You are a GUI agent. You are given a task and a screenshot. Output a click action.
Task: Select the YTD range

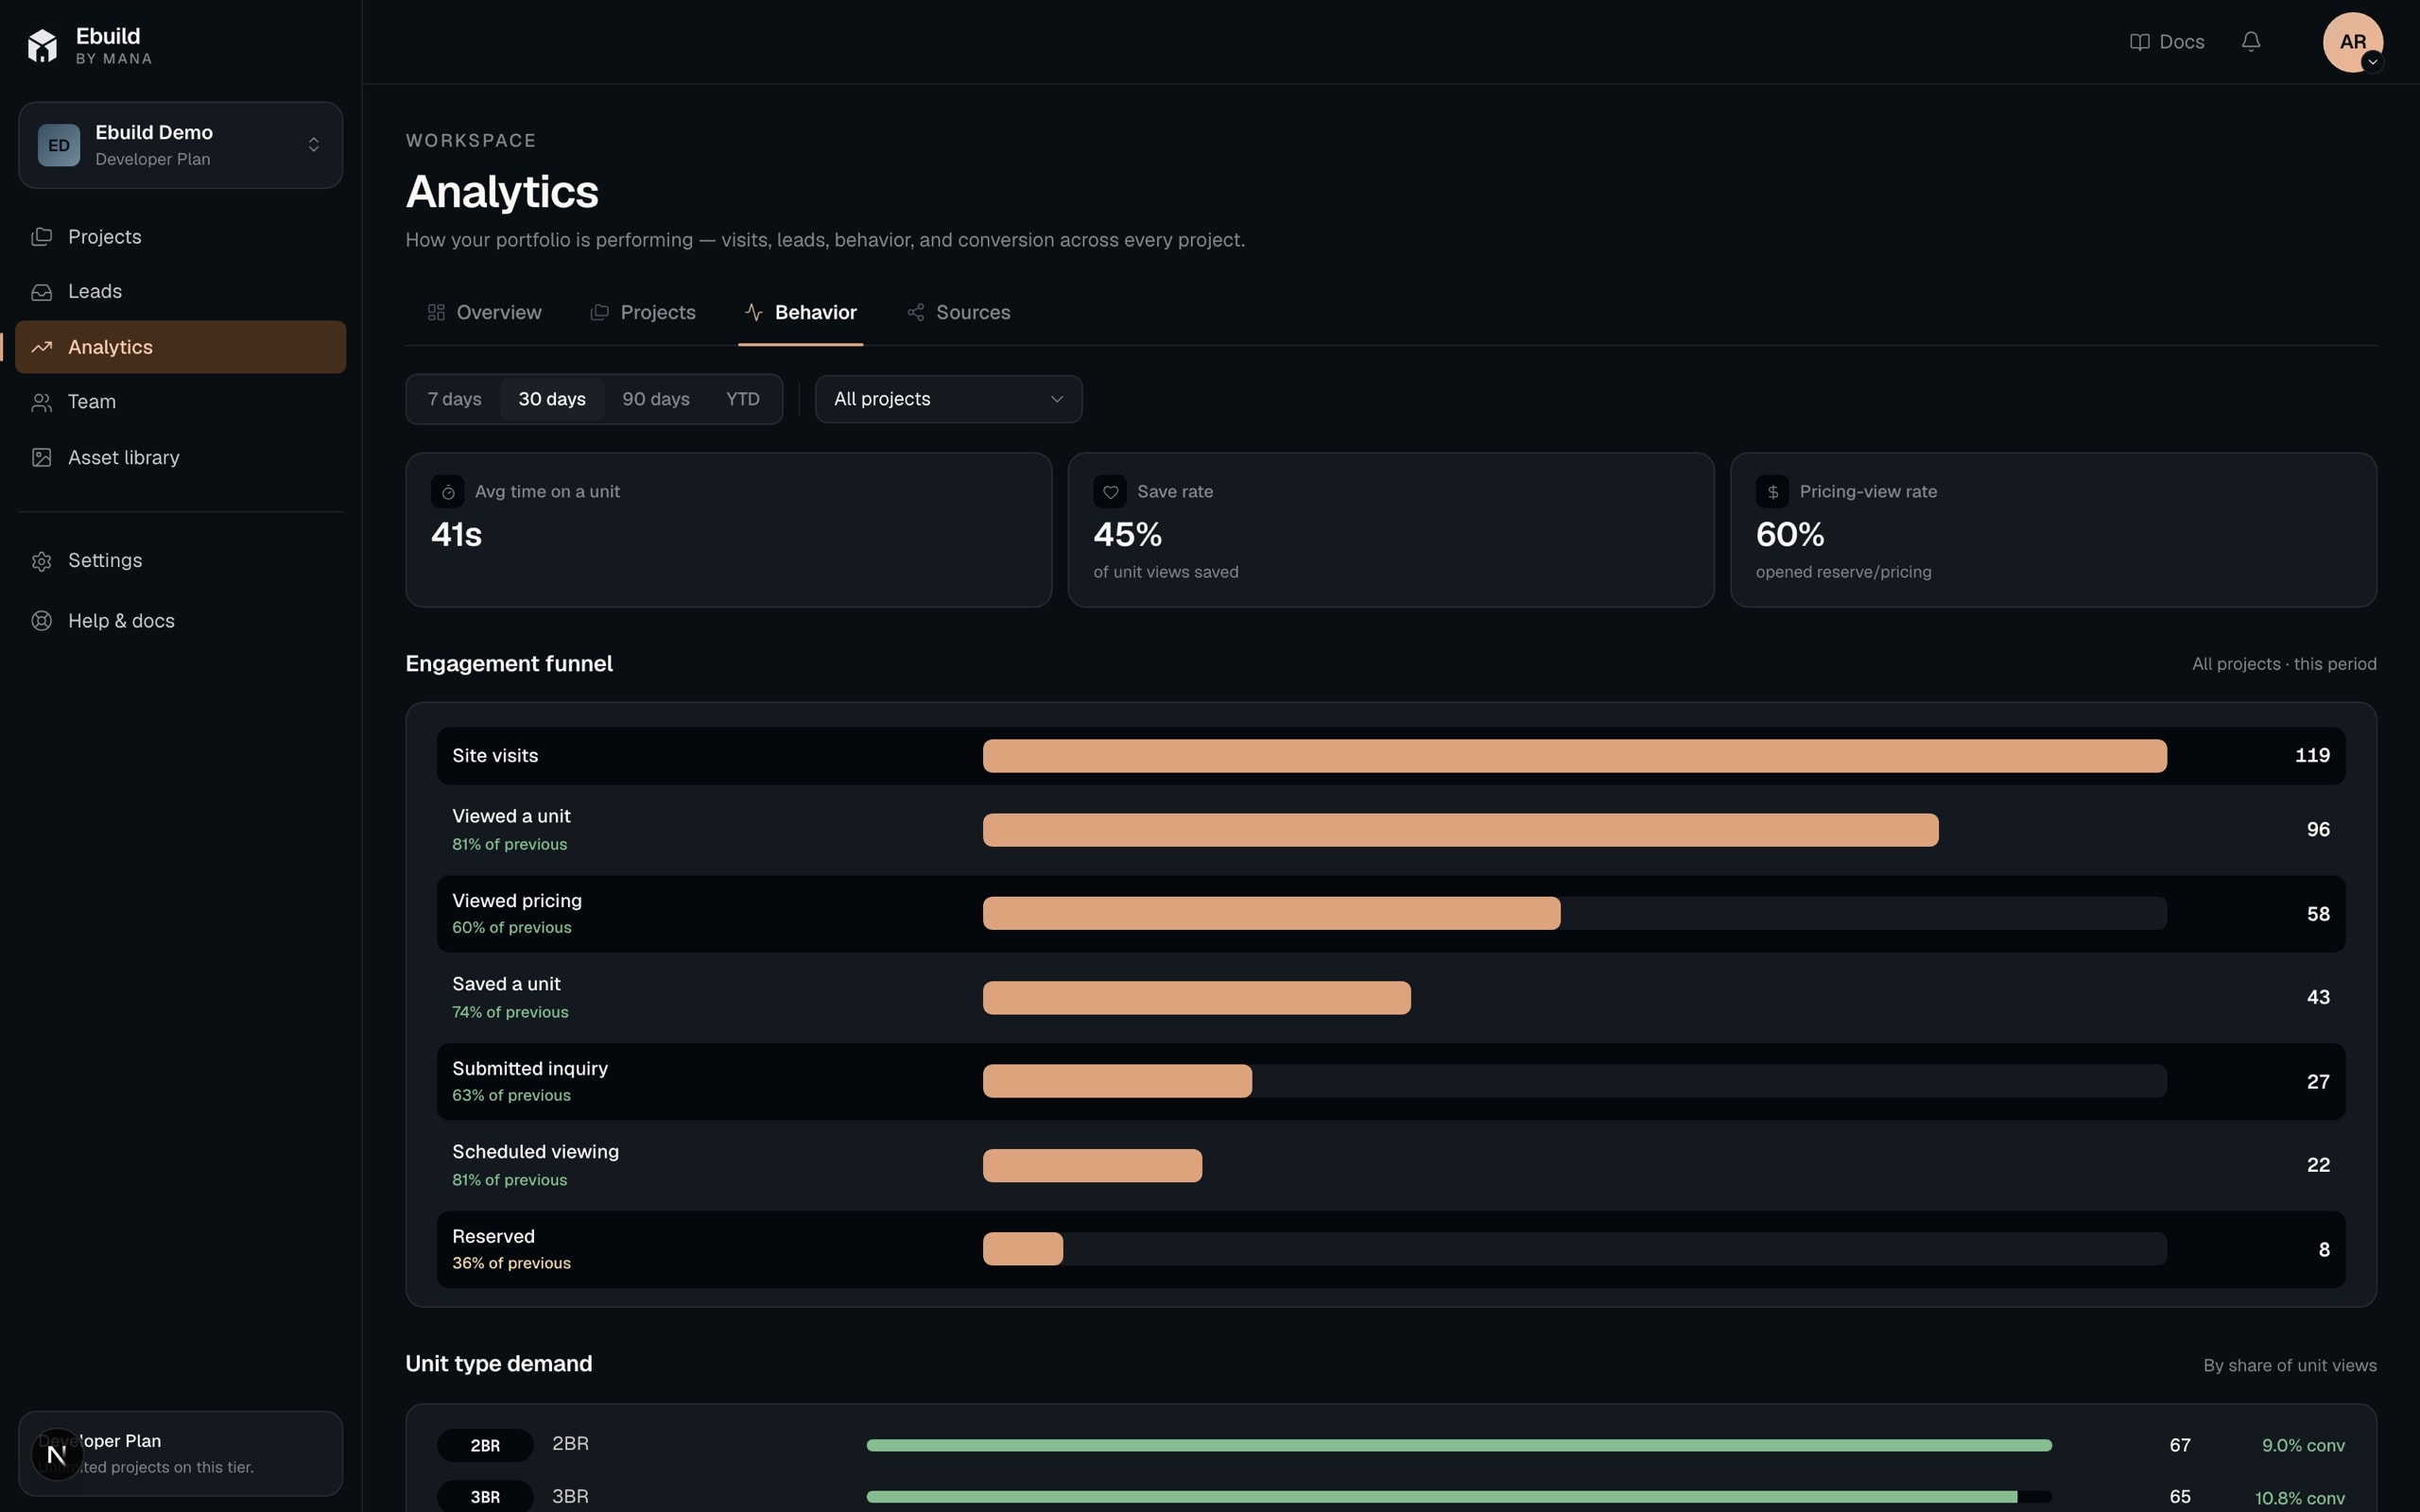[743, 400]
